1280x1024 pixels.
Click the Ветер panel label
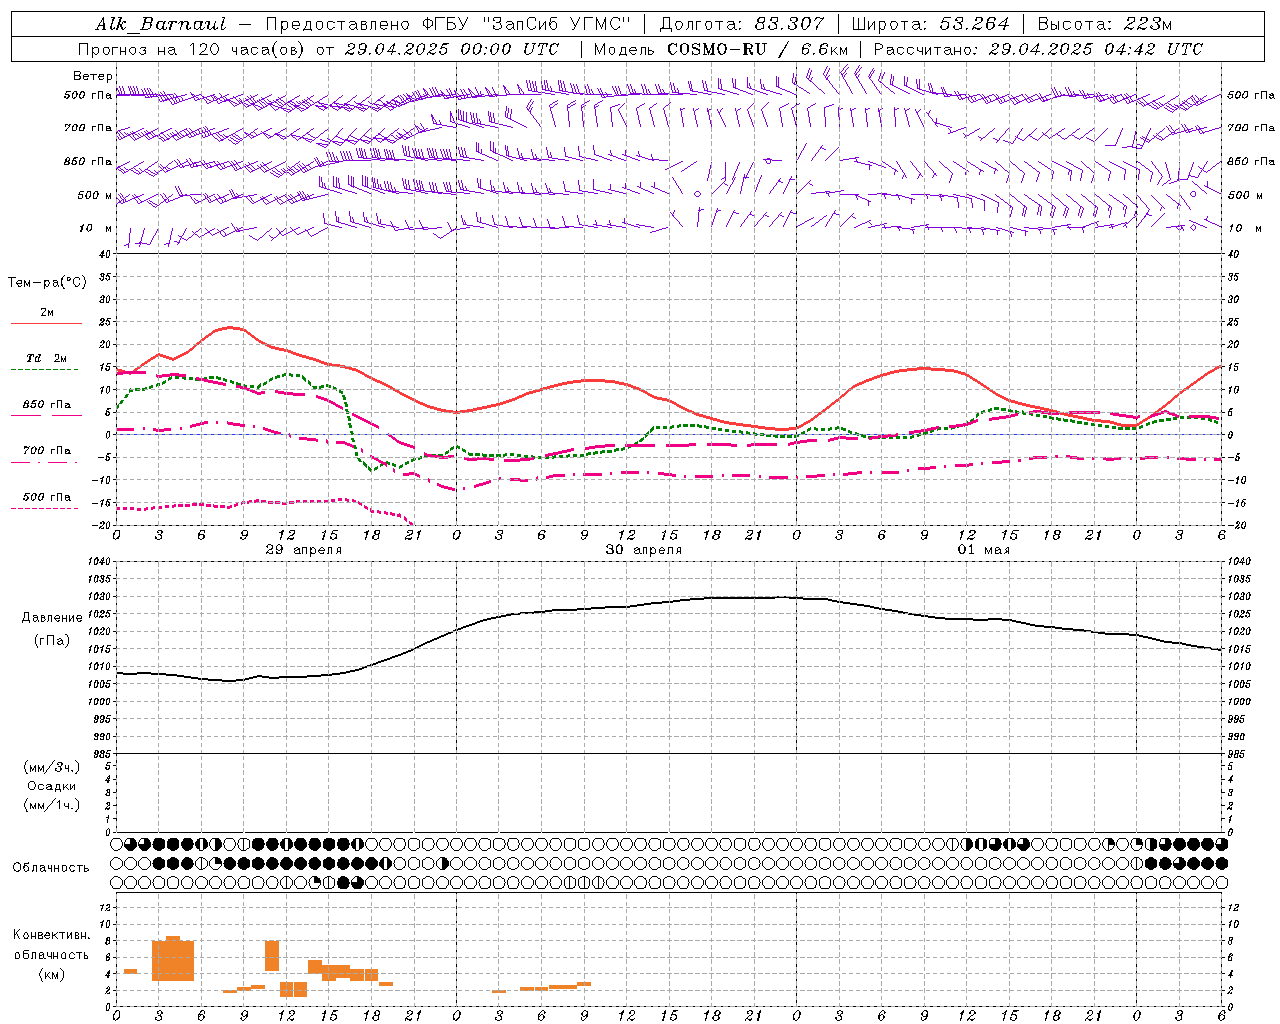click(x=92, y=76)
